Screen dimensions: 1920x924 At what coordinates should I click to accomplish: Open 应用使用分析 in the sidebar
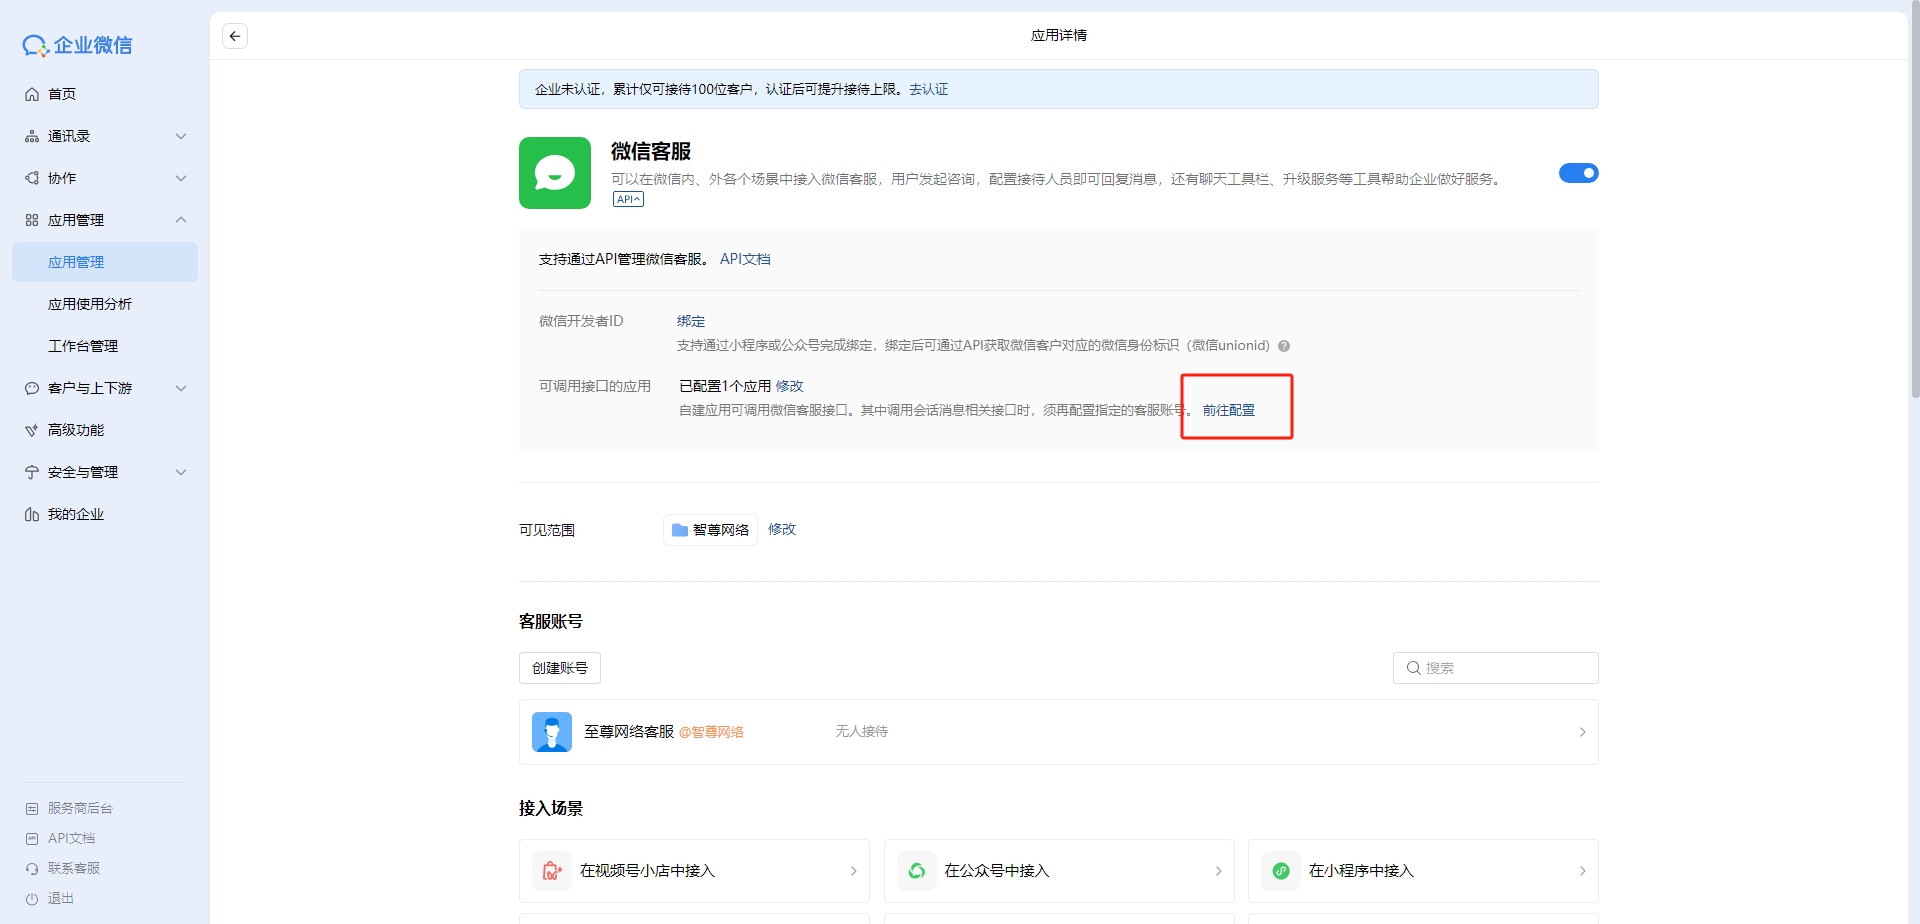pyautogui.click(x=90, y=304)
